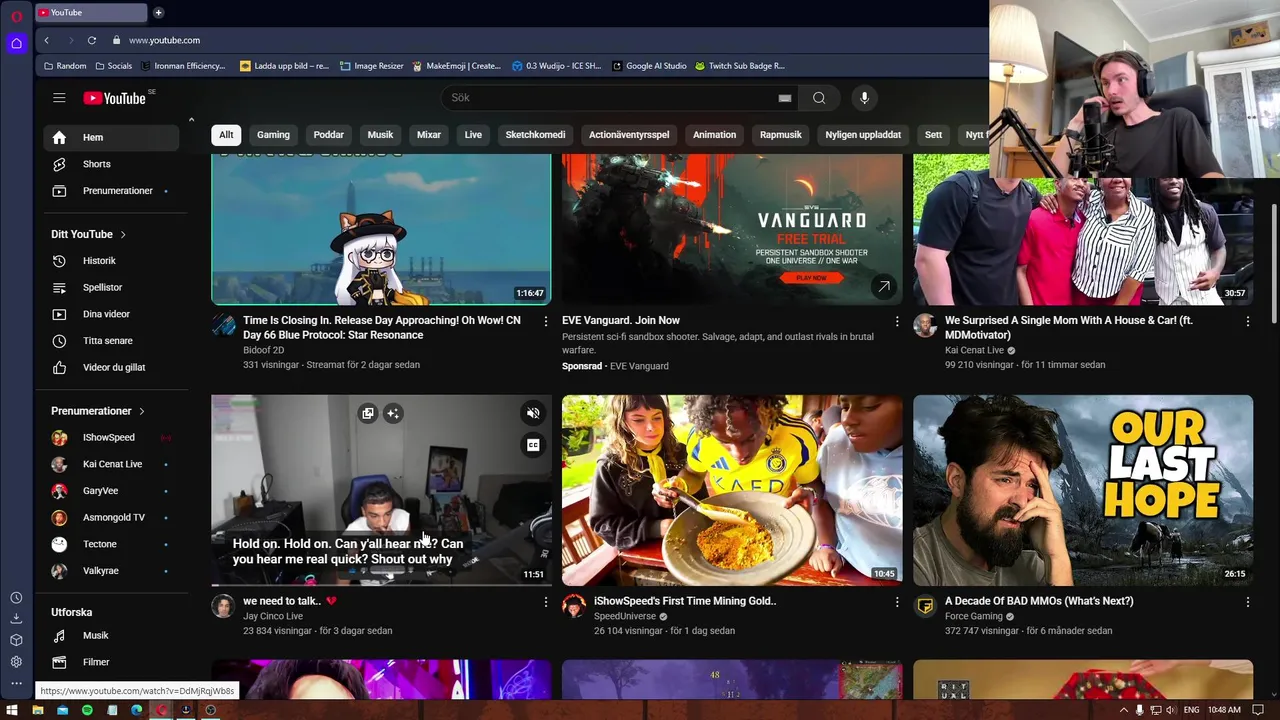The width and height of the screenshot is (1280, 720).
Task: Open Asmongold TV subscription channel
Action: tap(111, 518)
